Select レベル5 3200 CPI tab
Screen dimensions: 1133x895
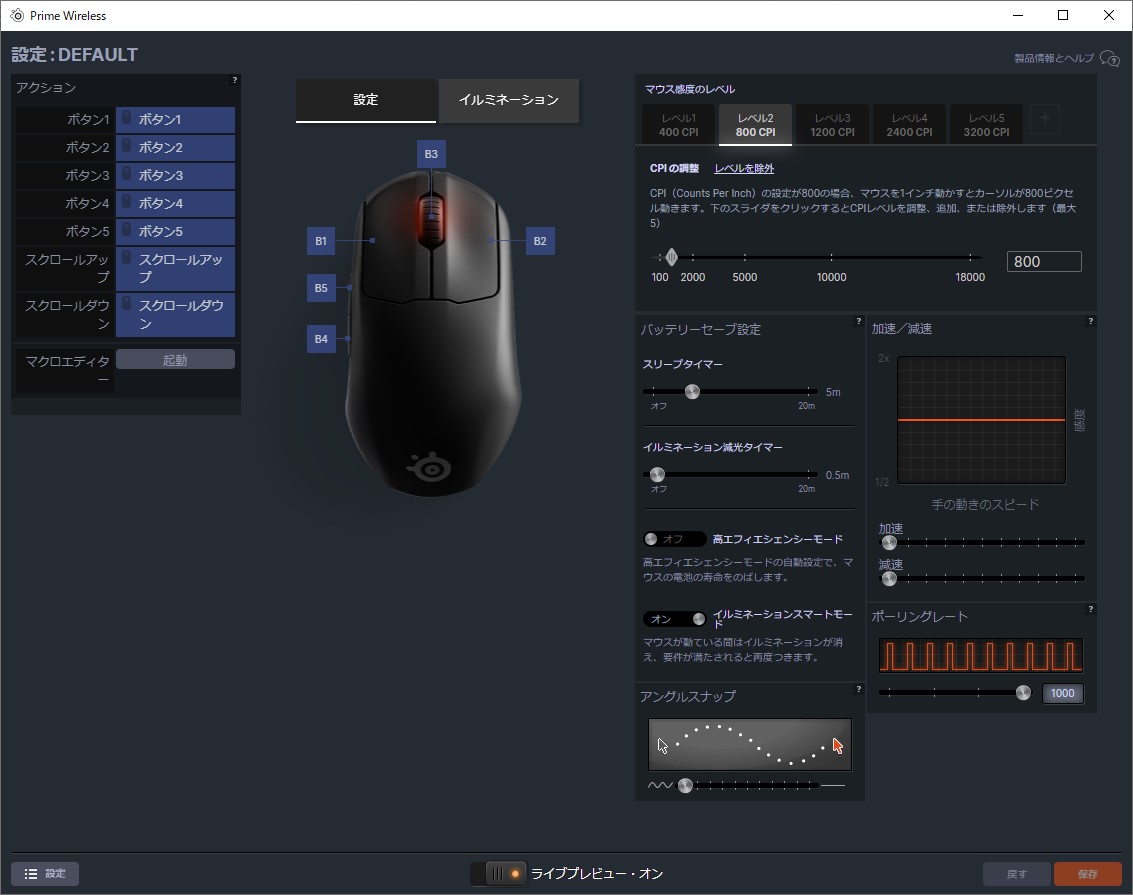pyautogui.click(x=986, y=125)
